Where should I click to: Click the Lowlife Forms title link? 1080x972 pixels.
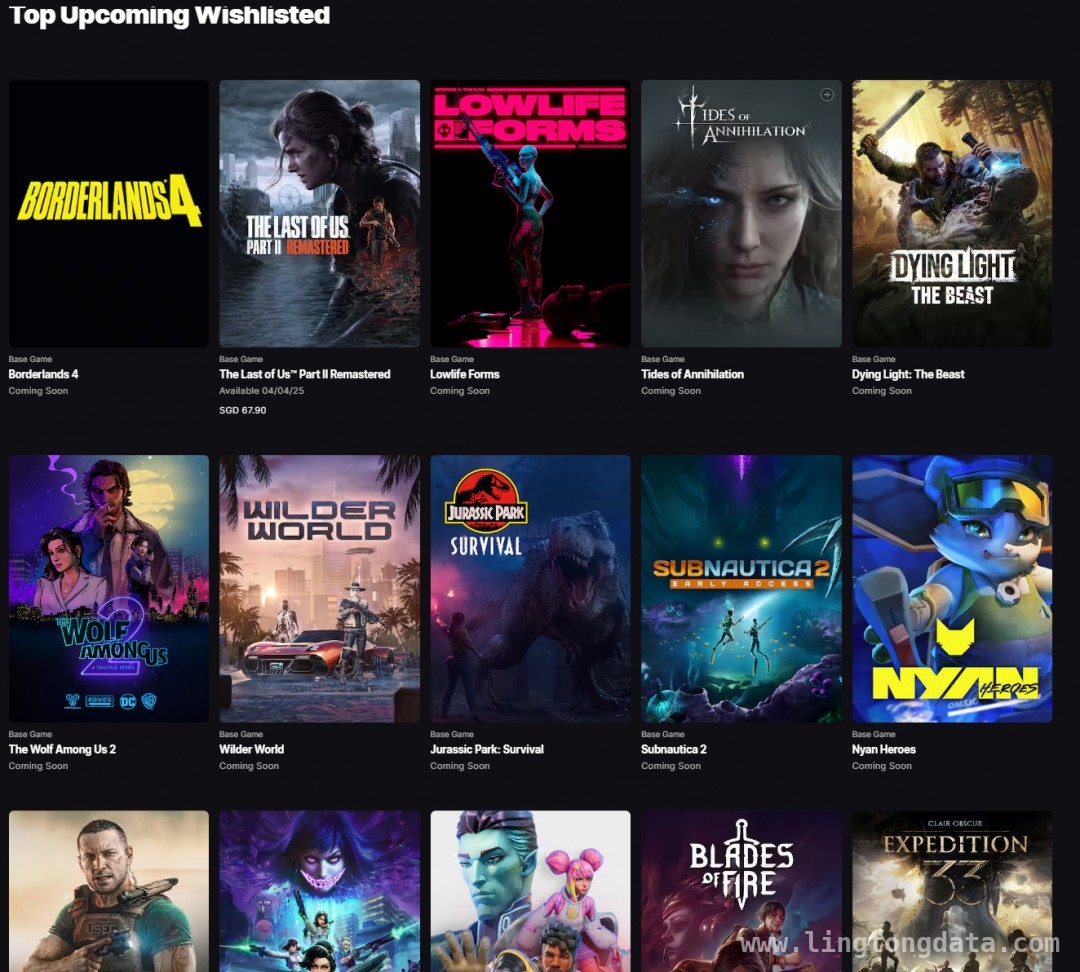pyautogui.click(x=465, y=374)
